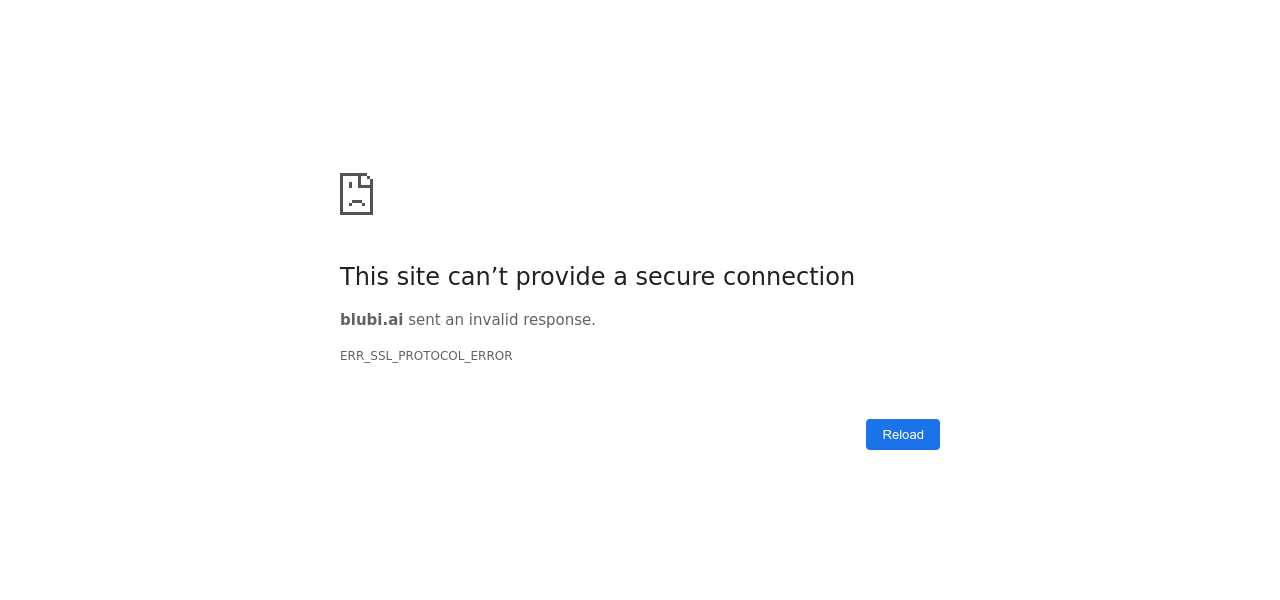Click the bold blubi.ai domain name
This screenshot has height=600, width=1280.
[371, 320]
